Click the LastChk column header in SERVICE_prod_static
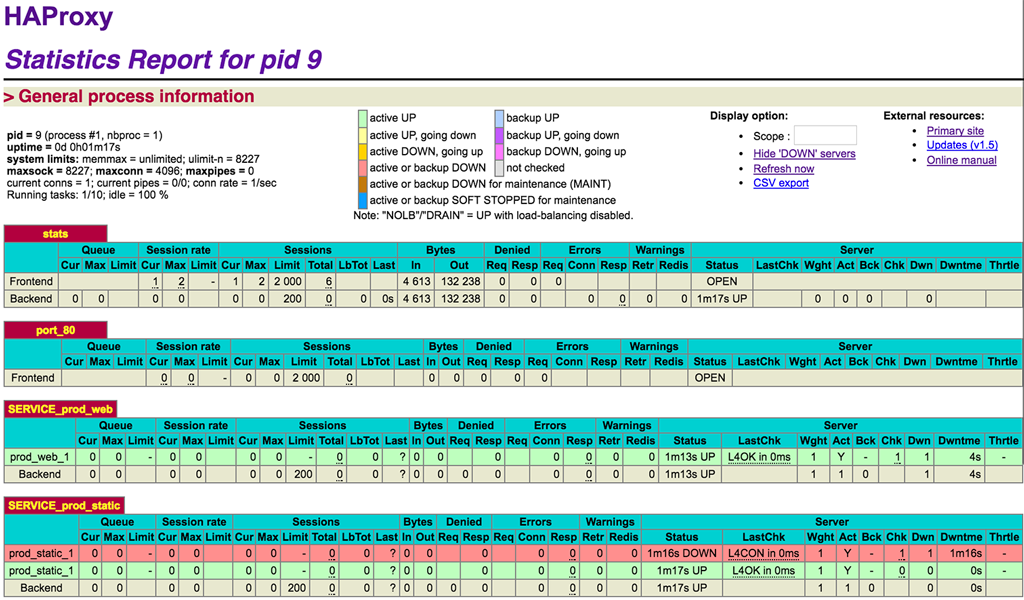The image size is (1024, 600). point(763,537)
